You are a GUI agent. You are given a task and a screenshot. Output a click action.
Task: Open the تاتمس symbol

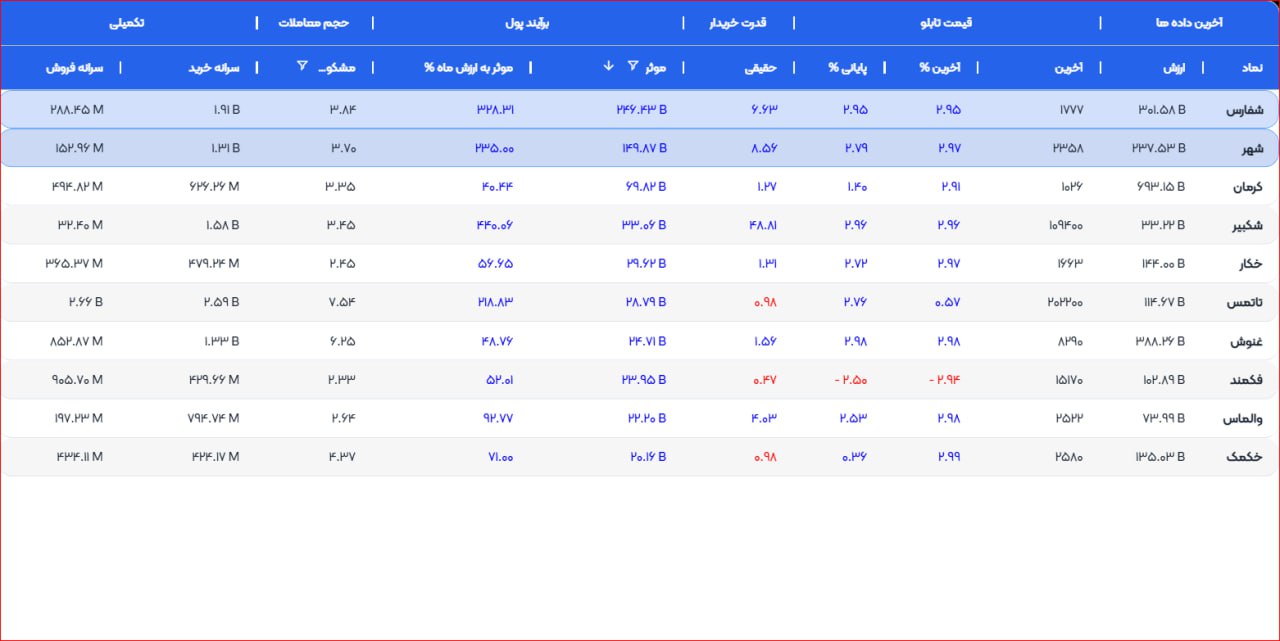point(1245,303)
